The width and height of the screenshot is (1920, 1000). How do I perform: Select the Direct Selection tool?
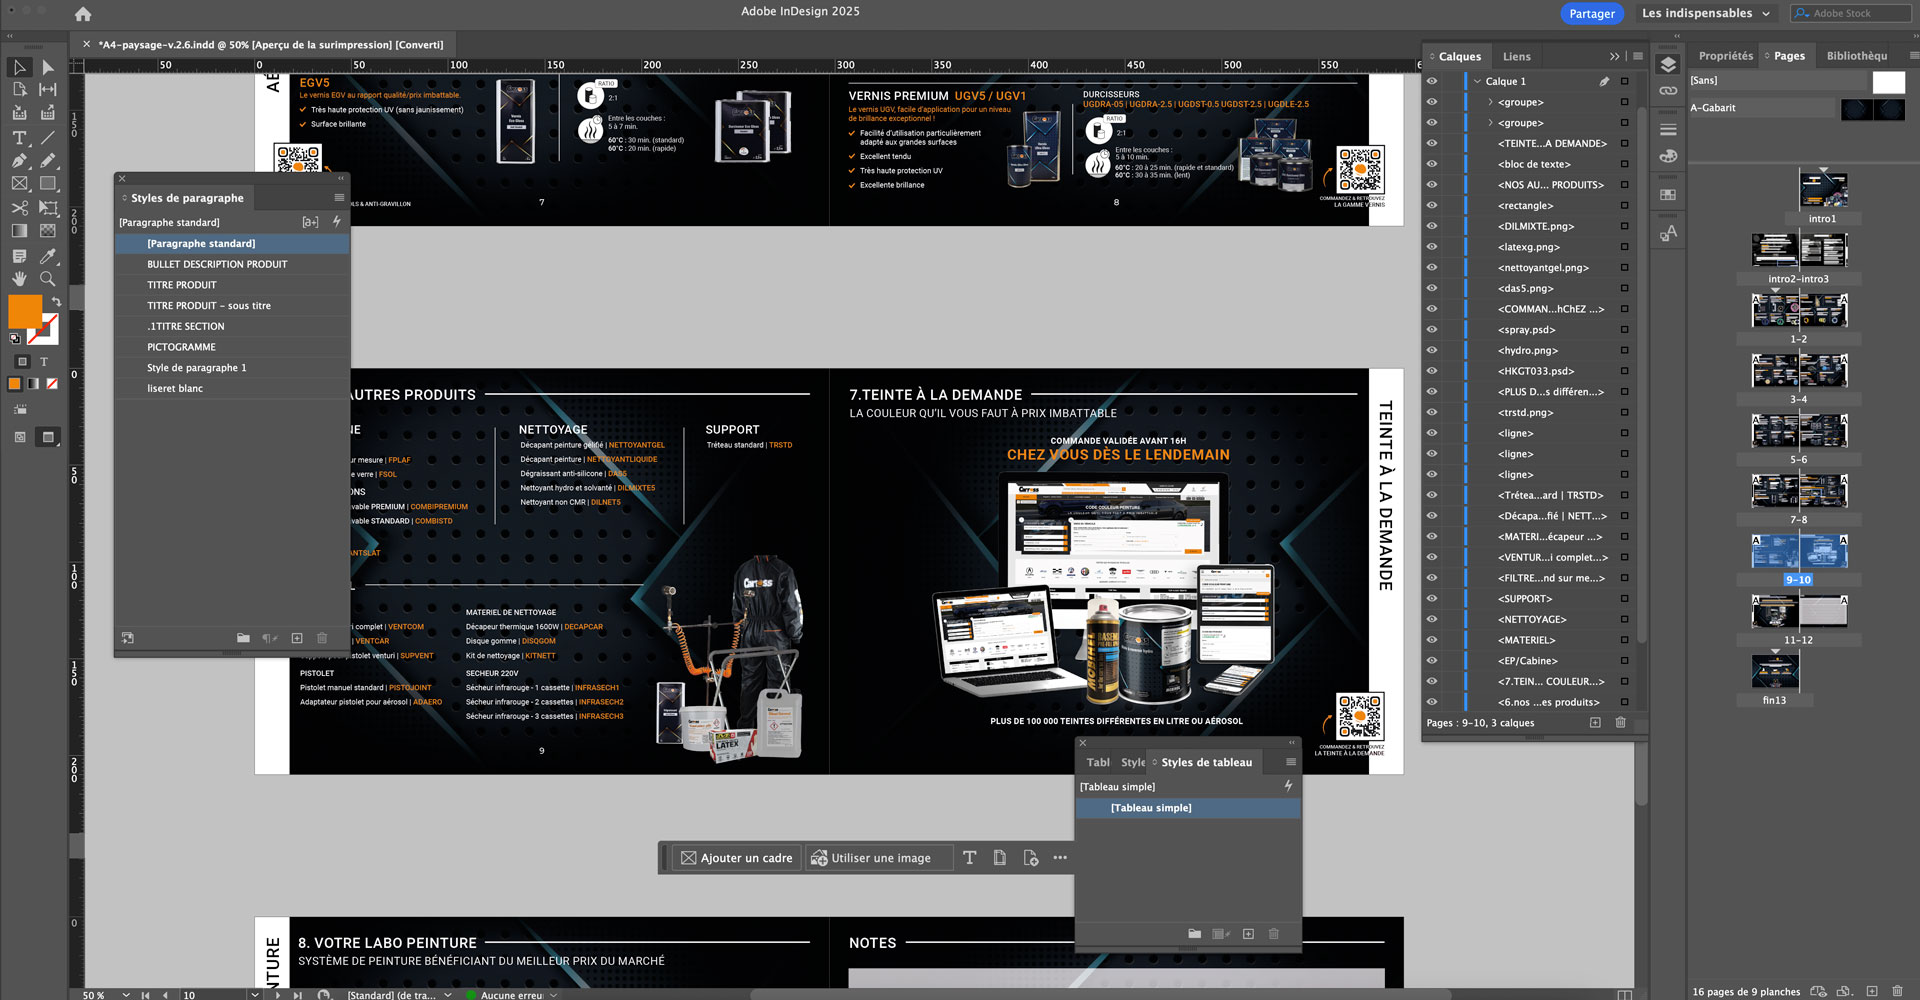(x=47, y=67)
